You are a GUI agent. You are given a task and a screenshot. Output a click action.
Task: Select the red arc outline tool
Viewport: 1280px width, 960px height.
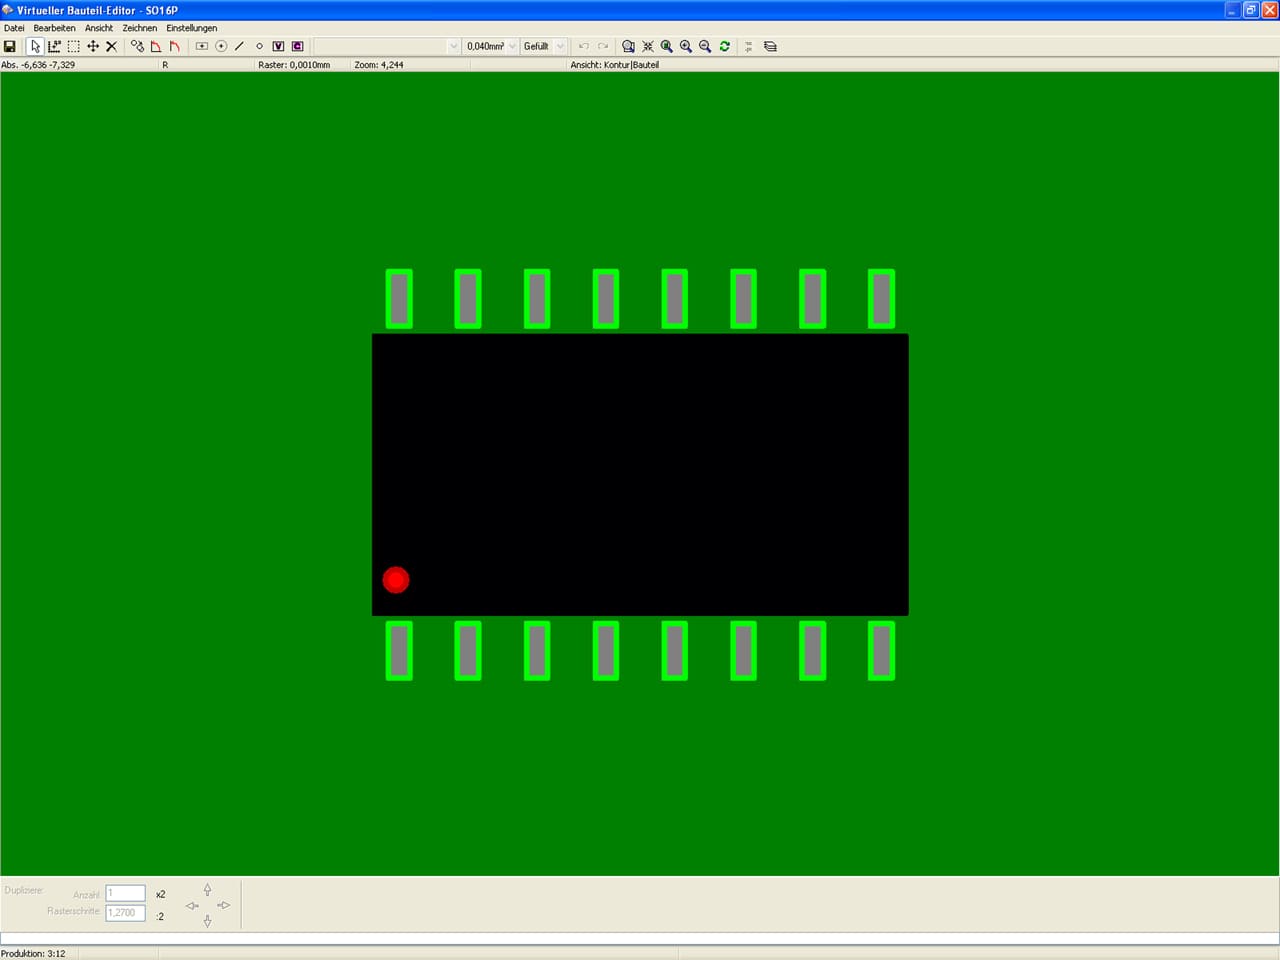point(175,46)
